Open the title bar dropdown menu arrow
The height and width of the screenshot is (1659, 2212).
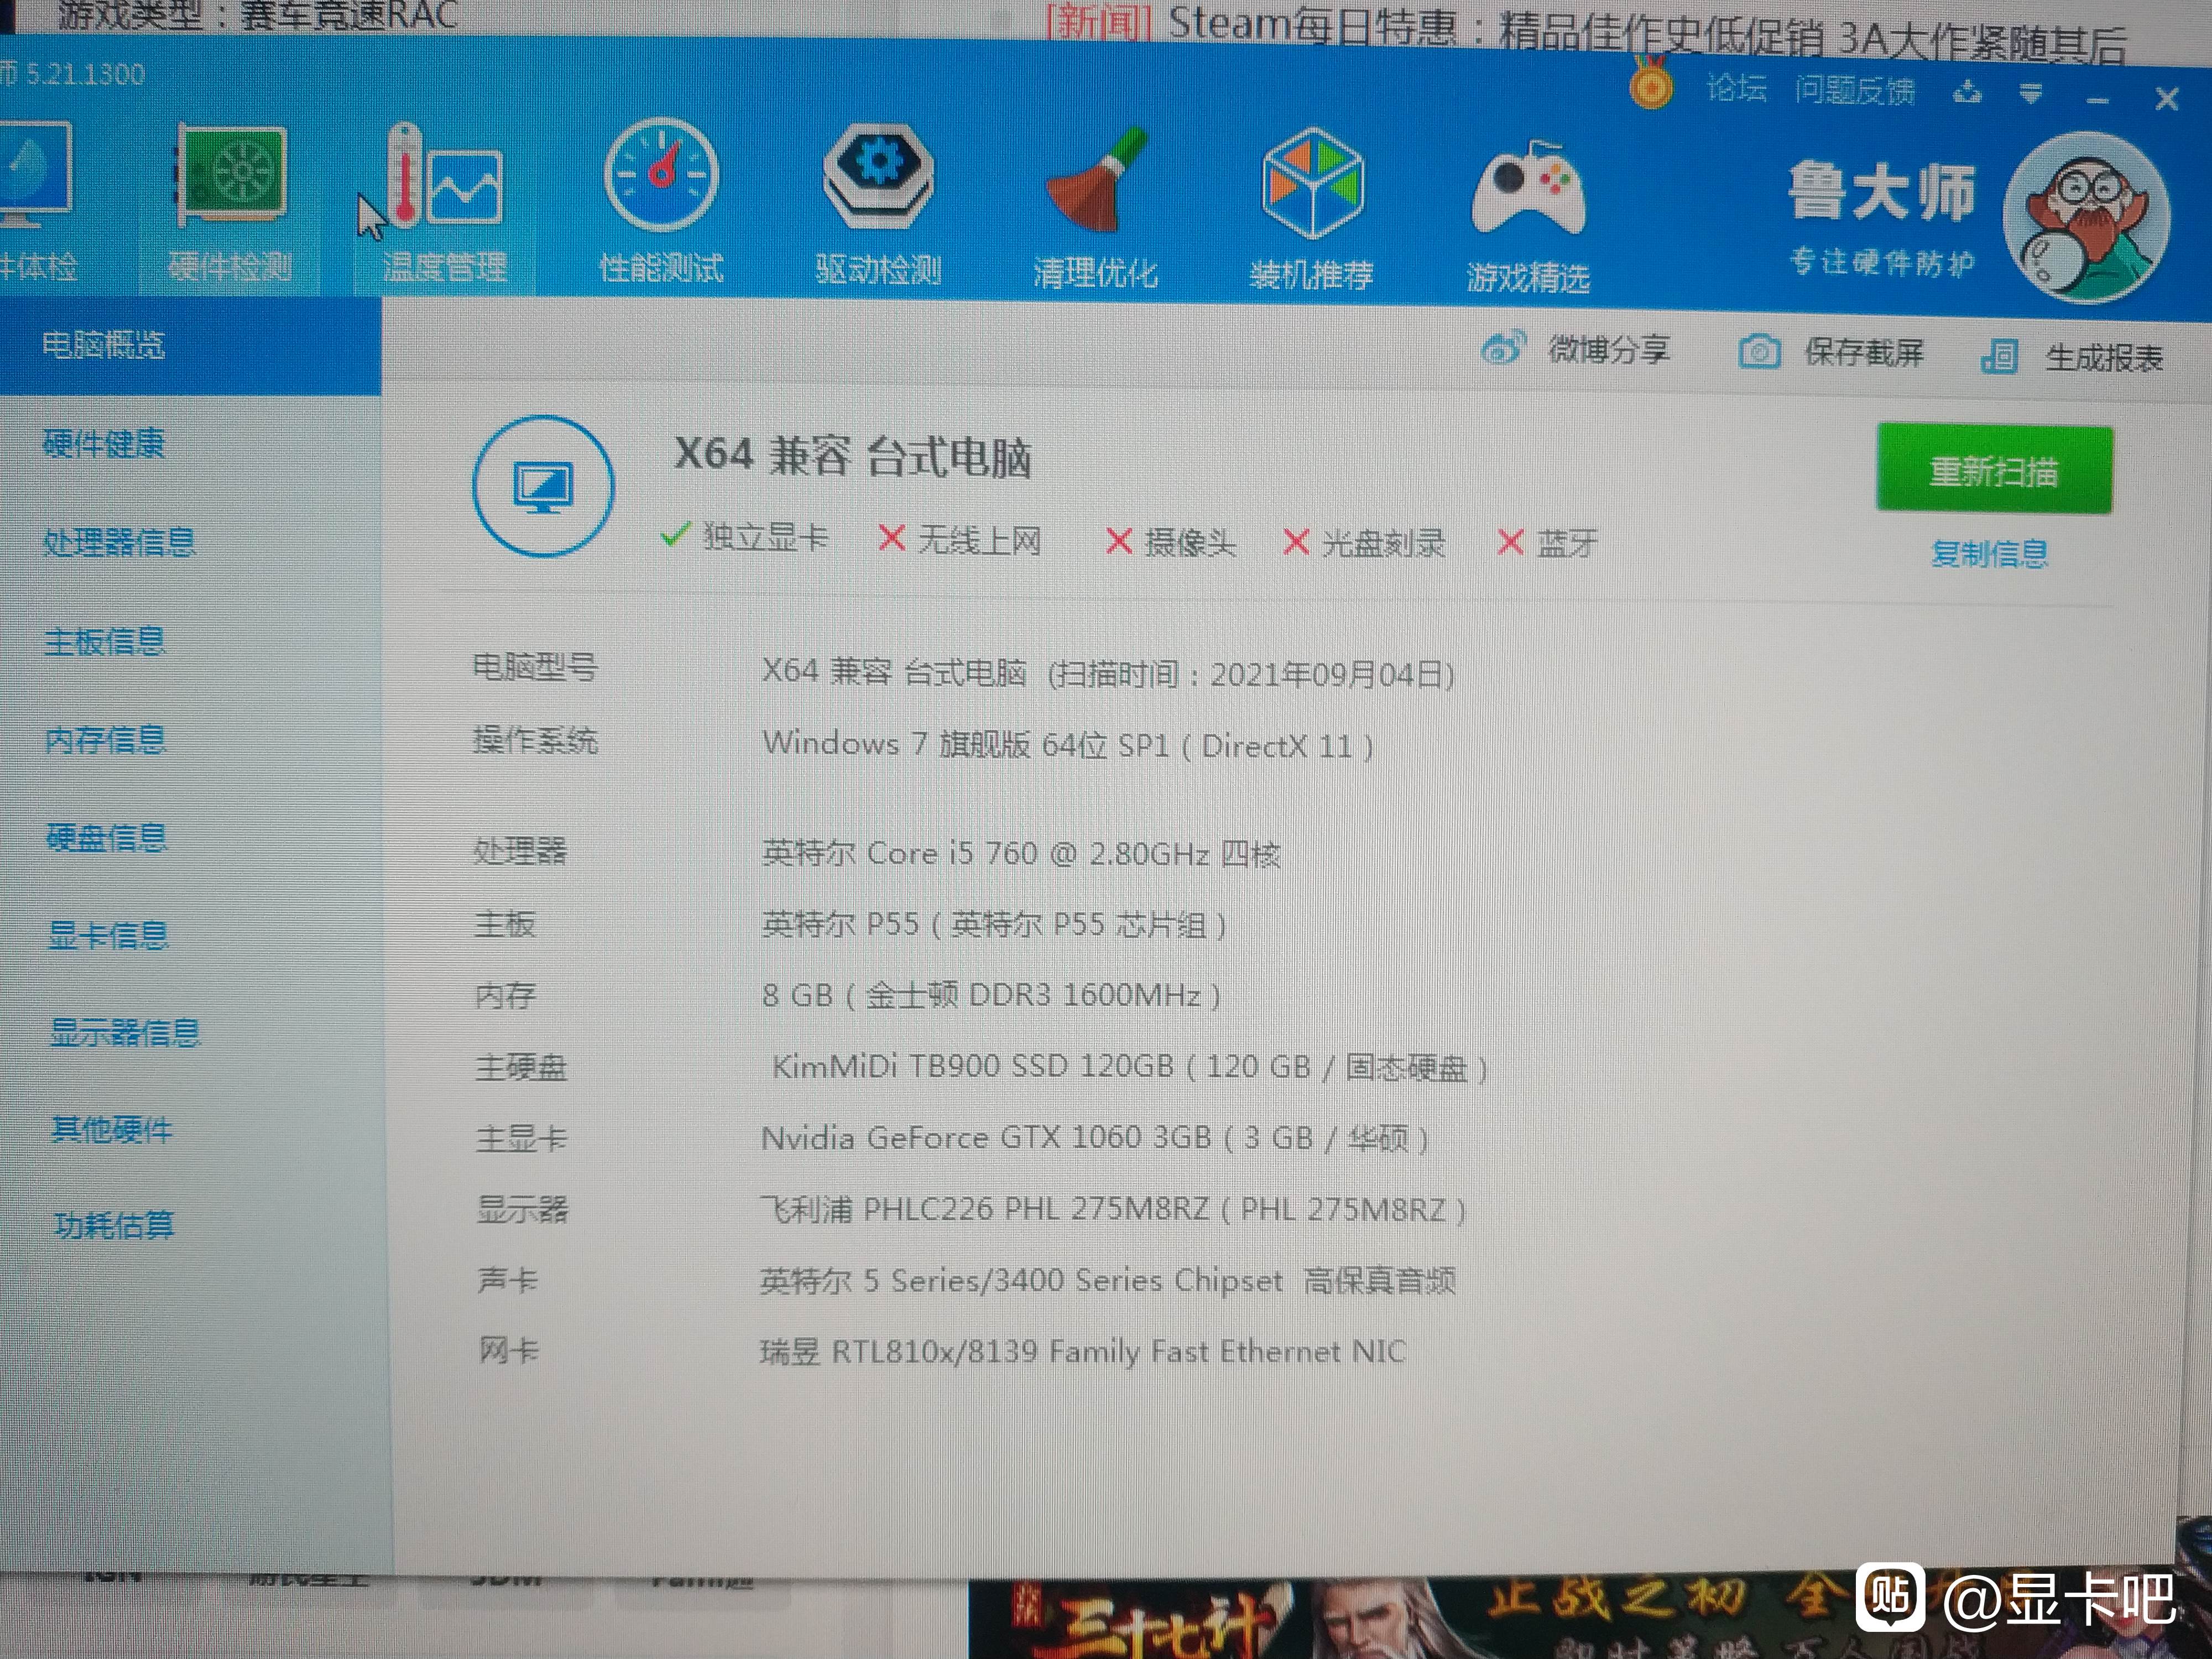[x=2031, y=95]
